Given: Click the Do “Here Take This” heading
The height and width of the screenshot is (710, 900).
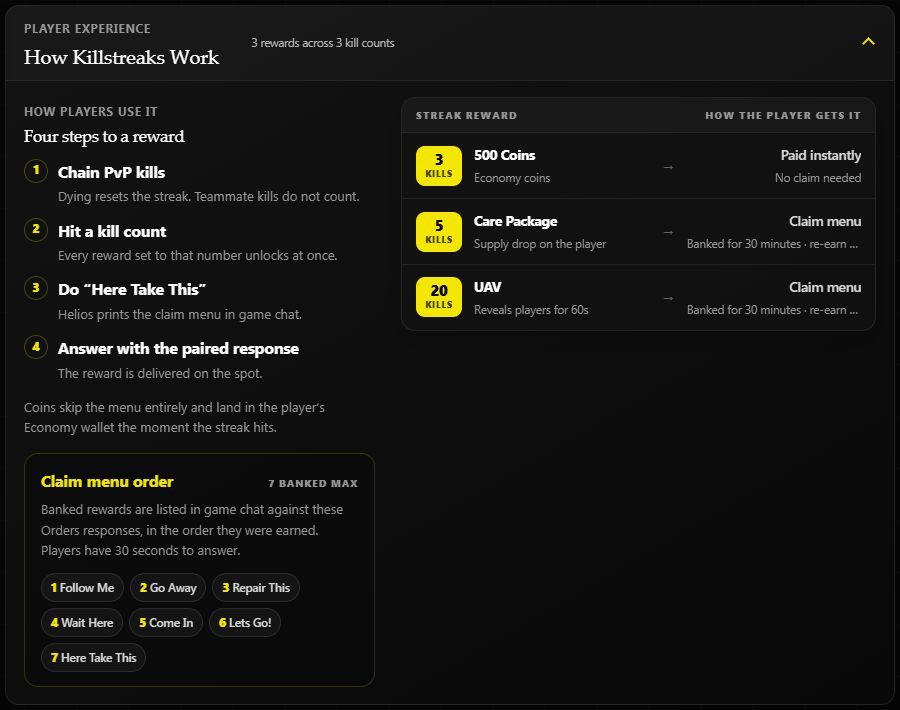Looking at the screenshot, I should 131,289.
